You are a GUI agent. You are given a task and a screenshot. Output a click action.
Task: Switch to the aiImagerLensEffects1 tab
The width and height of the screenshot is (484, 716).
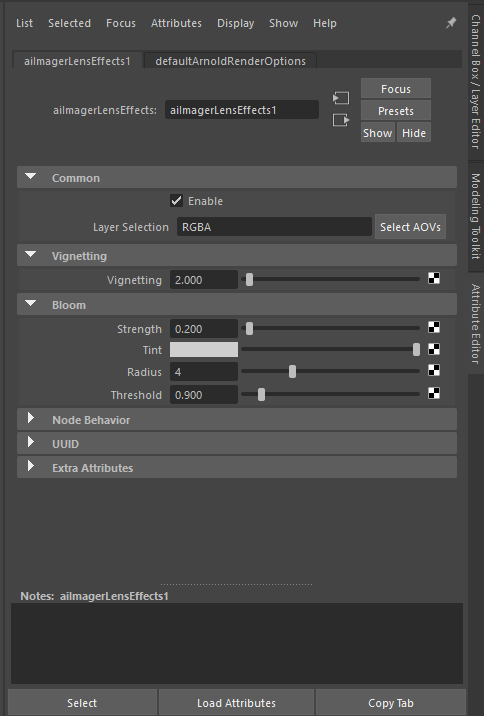(x=77, y=61)
